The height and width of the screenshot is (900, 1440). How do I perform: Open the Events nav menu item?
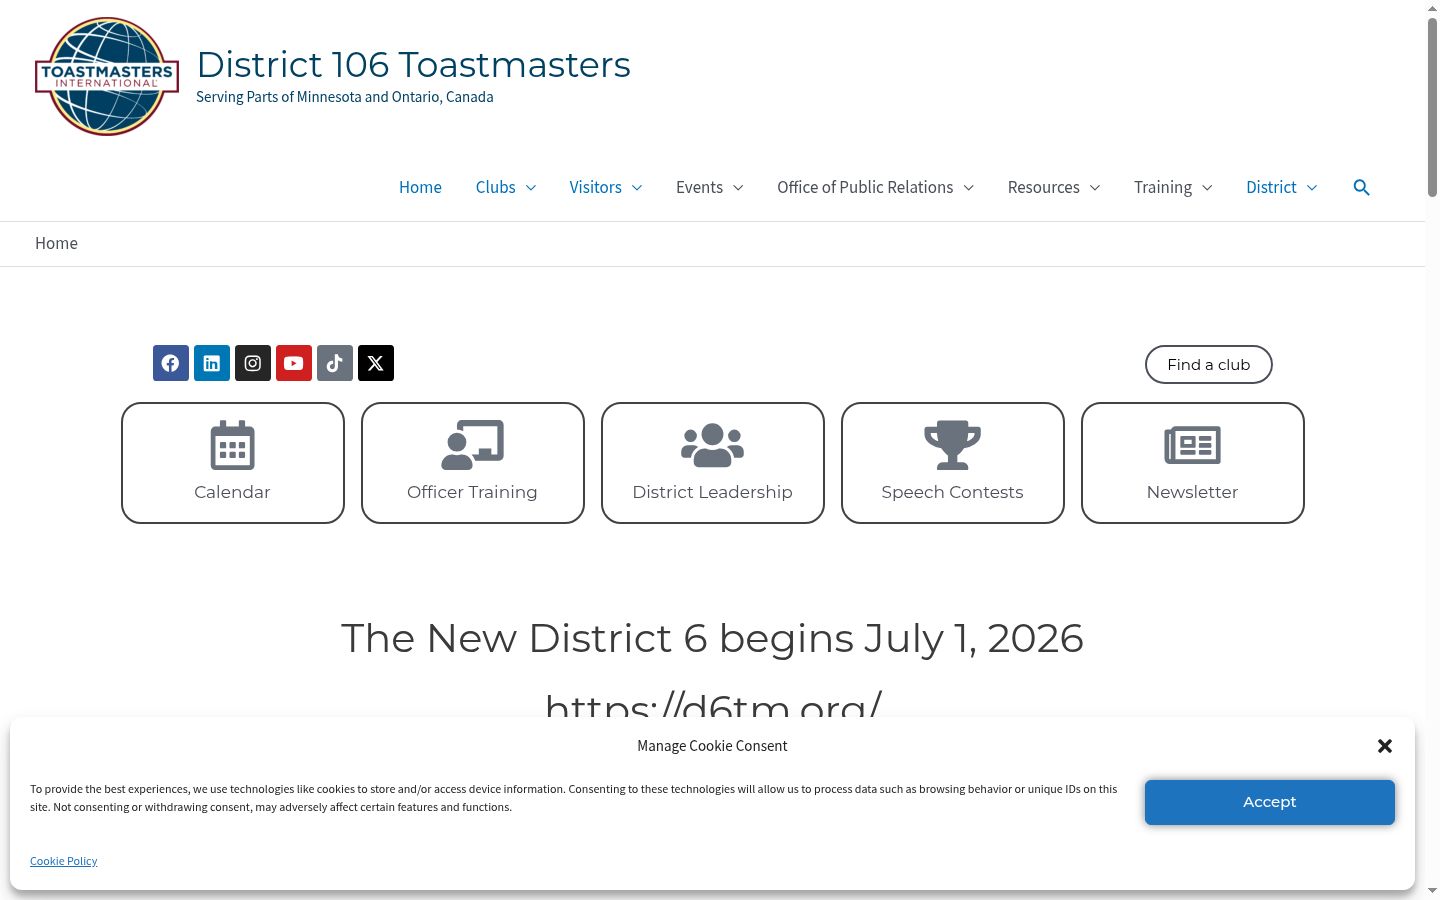pos(699,187)
